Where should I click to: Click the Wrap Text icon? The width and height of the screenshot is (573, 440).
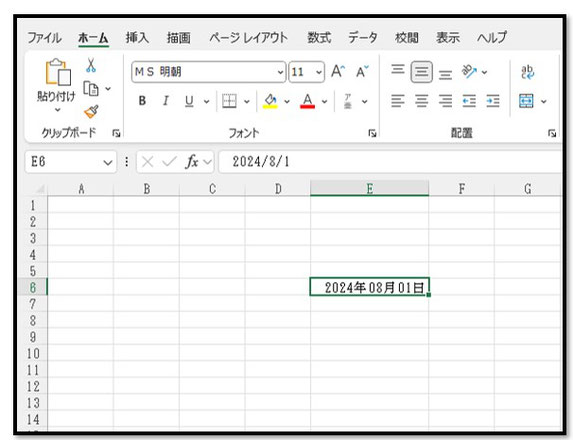[527, 72]
